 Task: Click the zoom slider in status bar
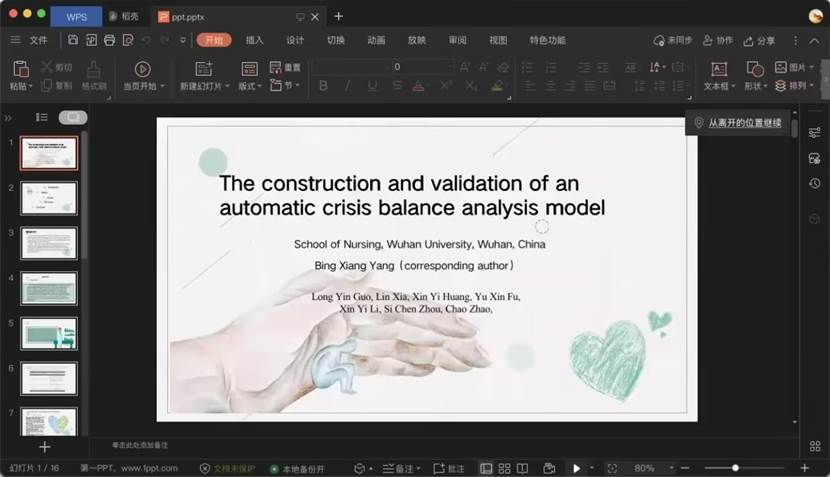point(736,468)
